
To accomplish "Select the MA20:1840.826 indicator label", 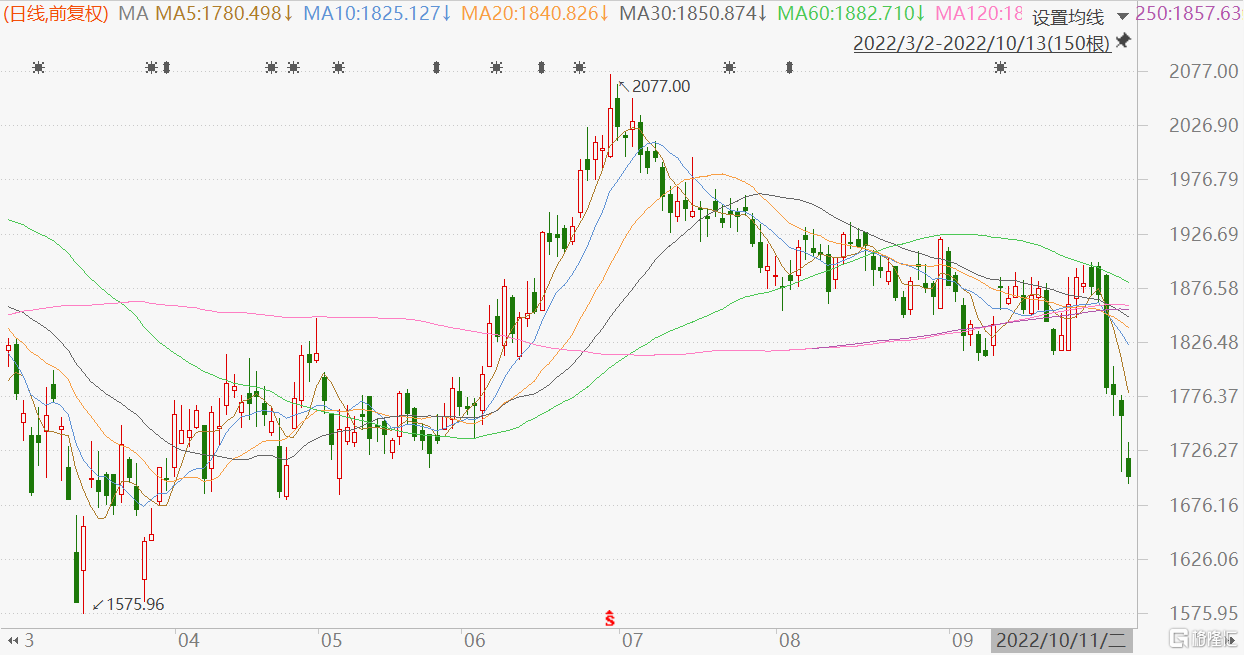I will click(535, 14).
